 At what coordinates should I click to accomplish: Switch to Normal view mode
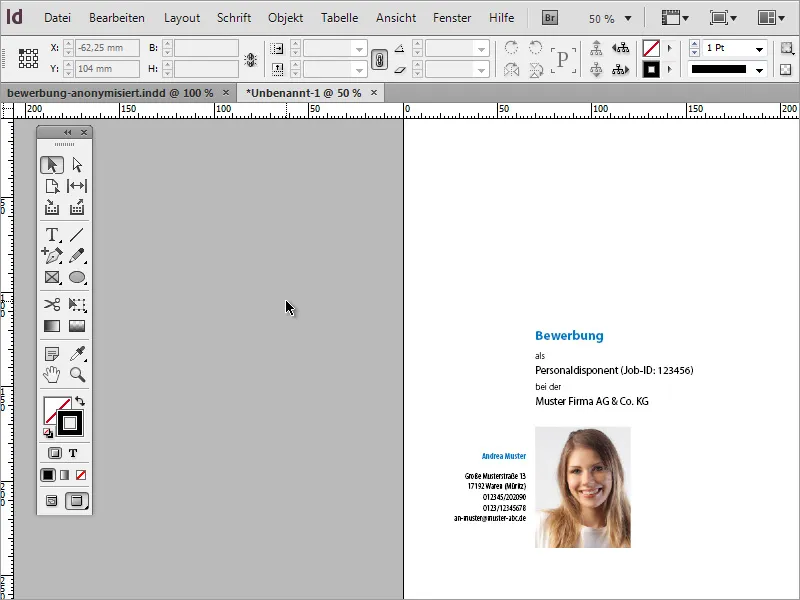pos(52,501)
